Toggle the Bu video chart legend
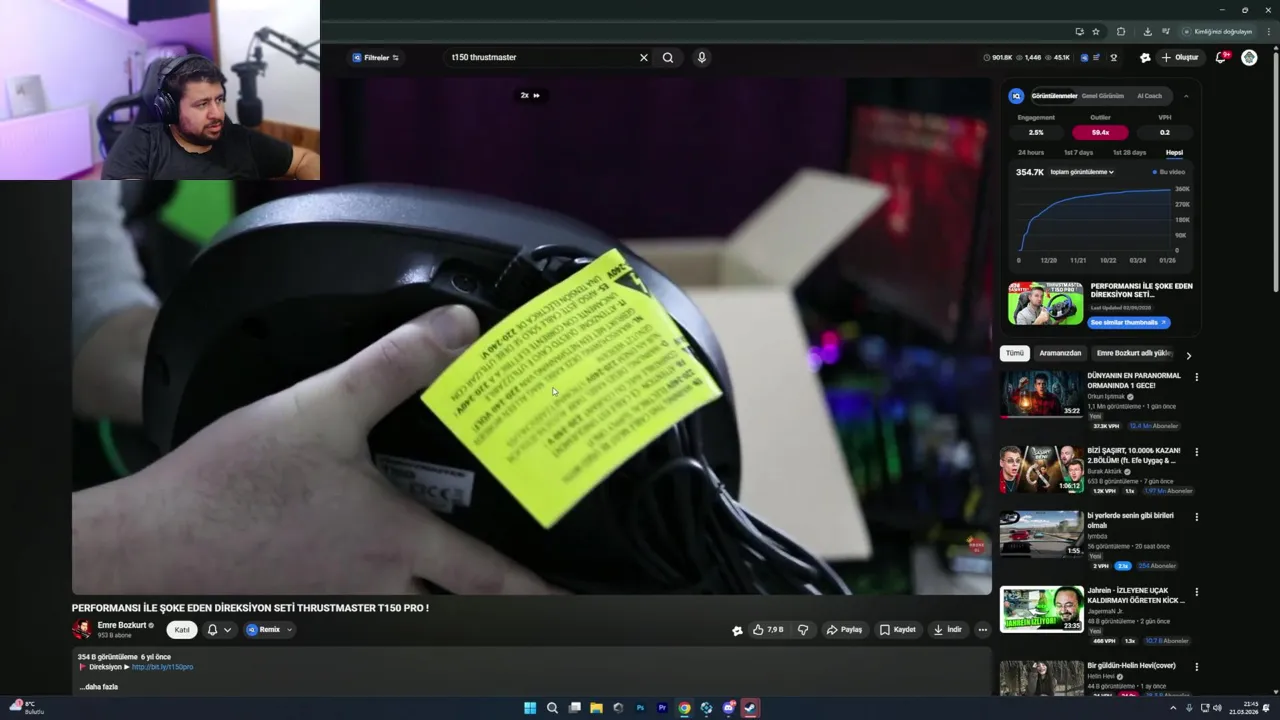The height and width of the screenshot is (720, 1280). tap(1169, 172)
